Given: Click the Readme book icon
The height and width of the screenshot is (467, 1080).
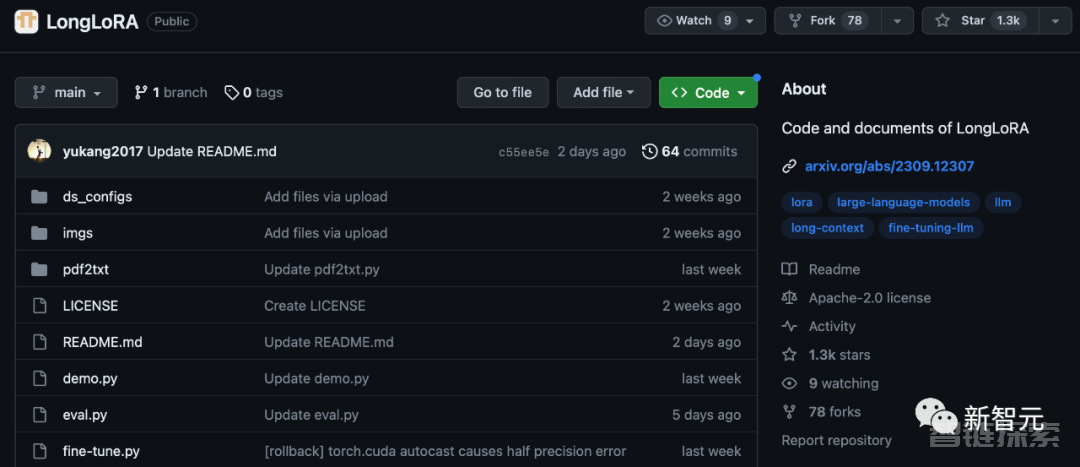Looking at the screenshot, I should (789, 269).
